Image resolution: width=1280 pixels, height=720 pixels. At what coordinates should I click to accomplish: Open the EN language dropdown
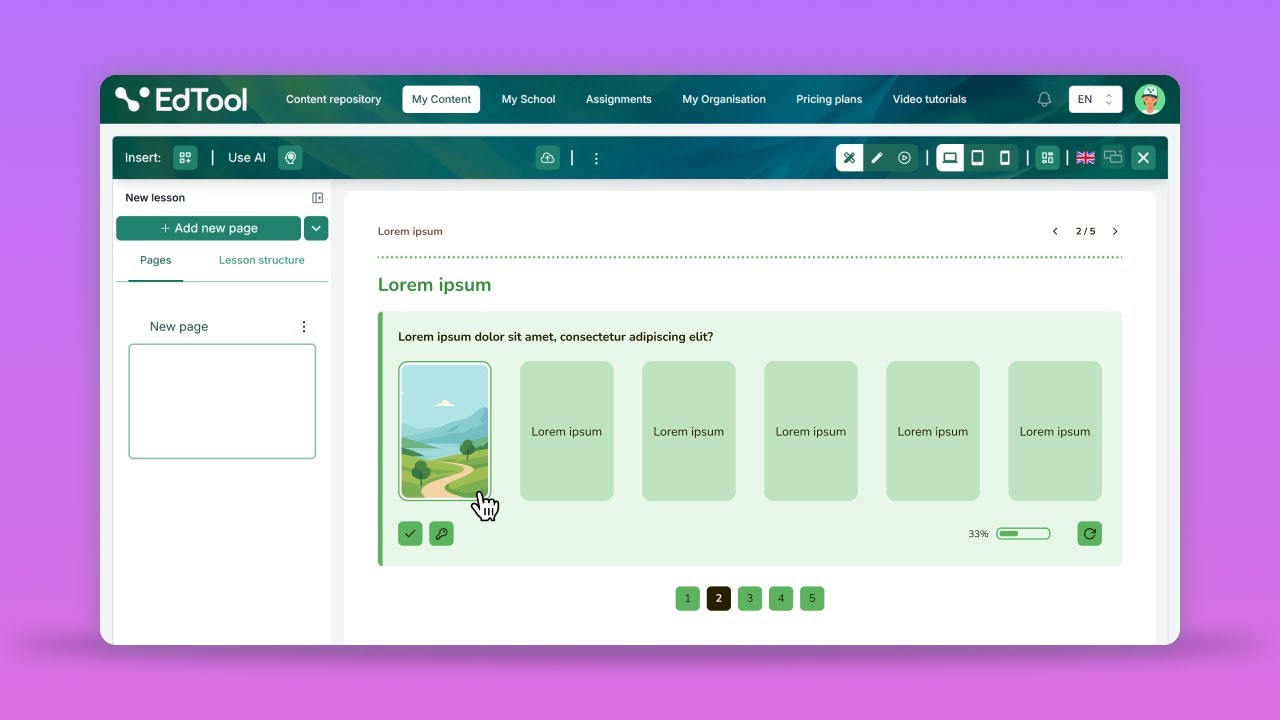coord(1095,99)
